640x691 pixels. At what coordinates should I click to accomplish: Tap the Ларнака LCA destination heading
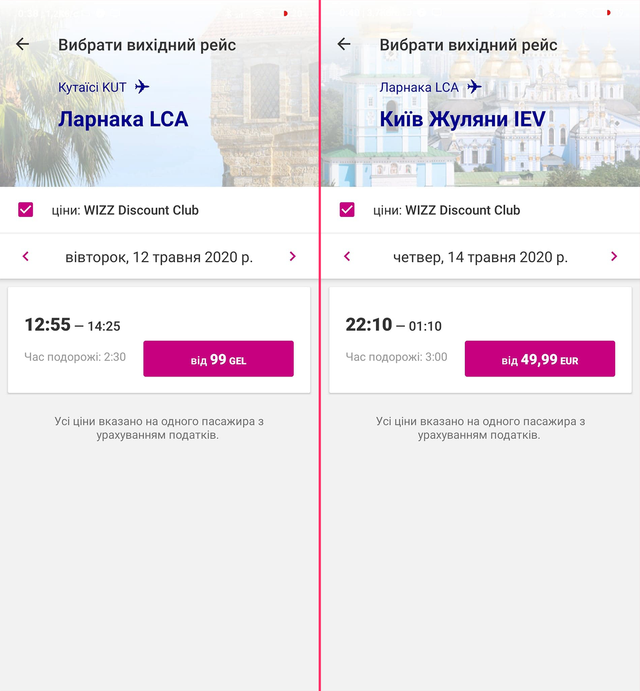click(123, 120)
